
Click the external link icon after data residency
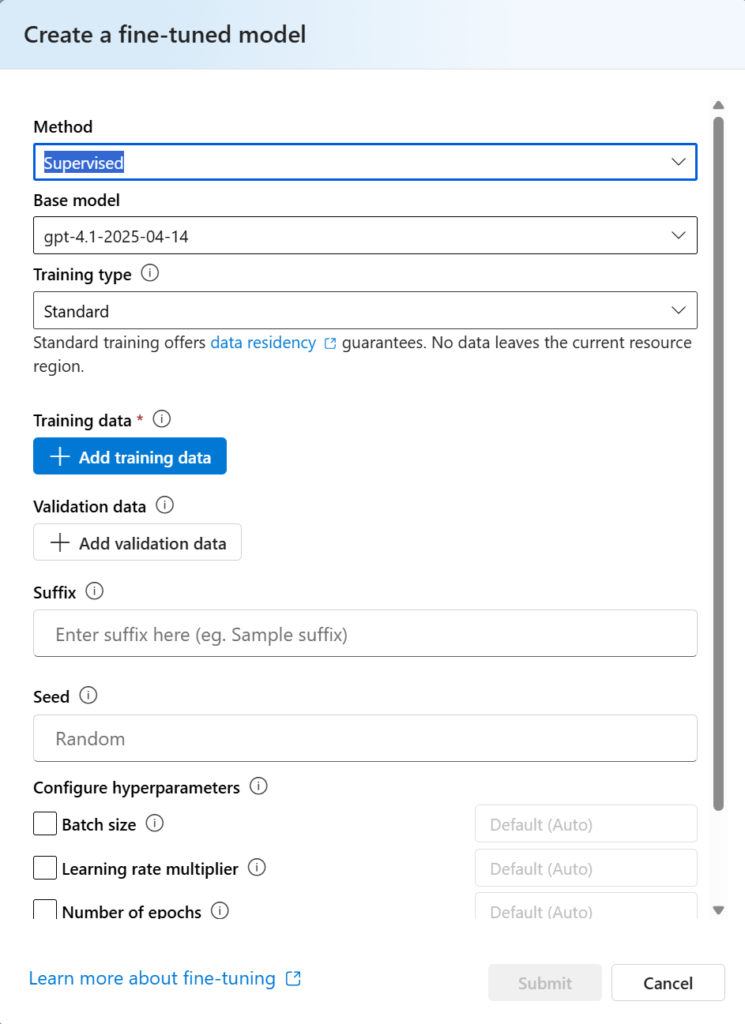point(330,344)
